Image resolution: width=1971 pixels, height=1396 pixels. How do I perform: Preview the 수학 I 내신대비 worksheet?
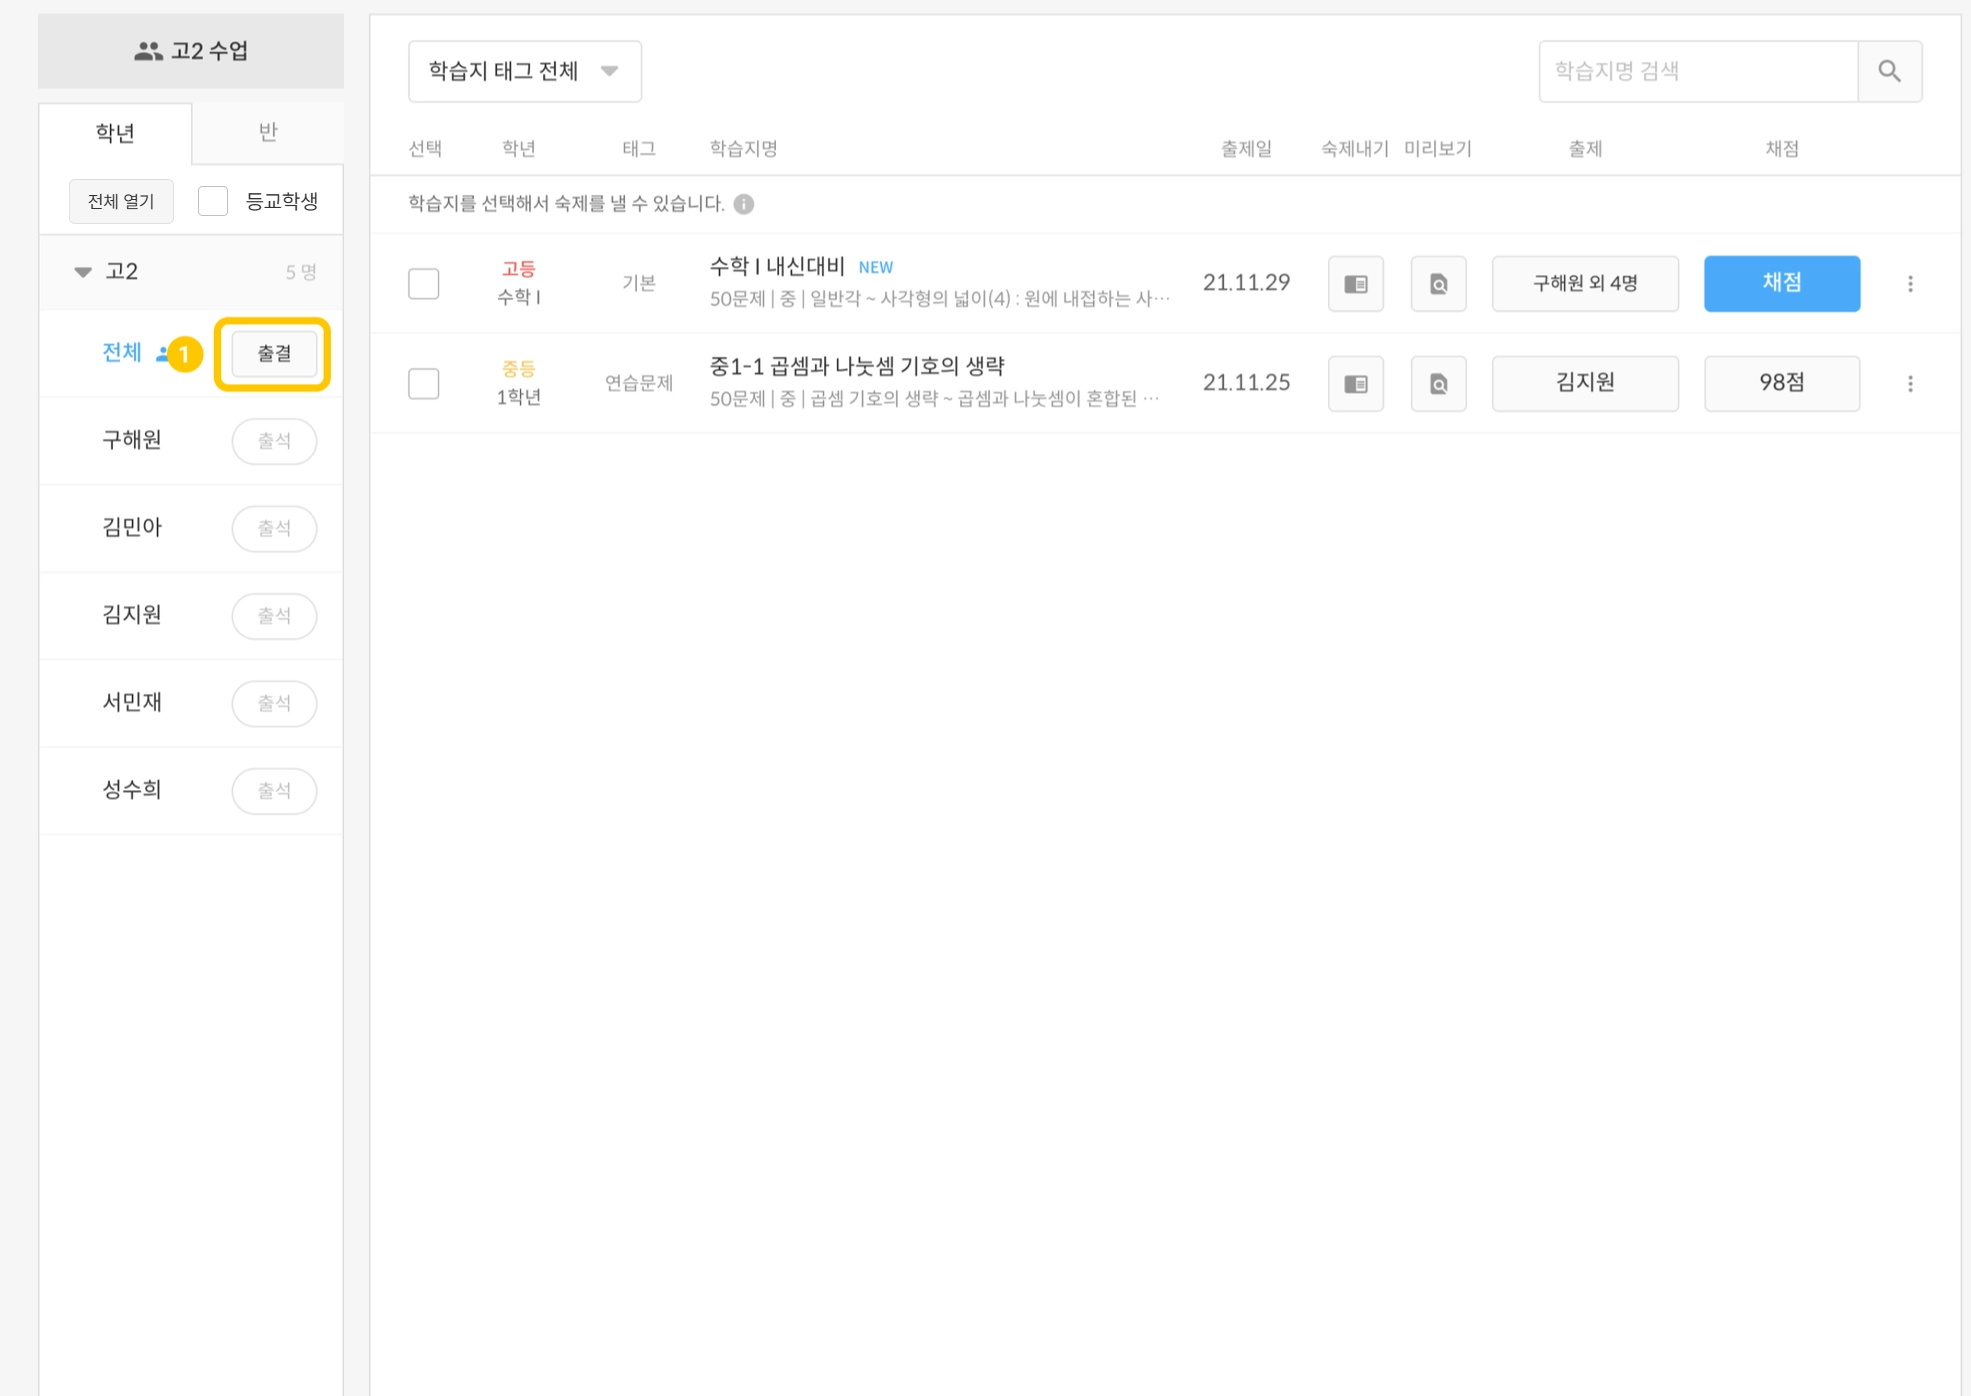point(1438,284)
